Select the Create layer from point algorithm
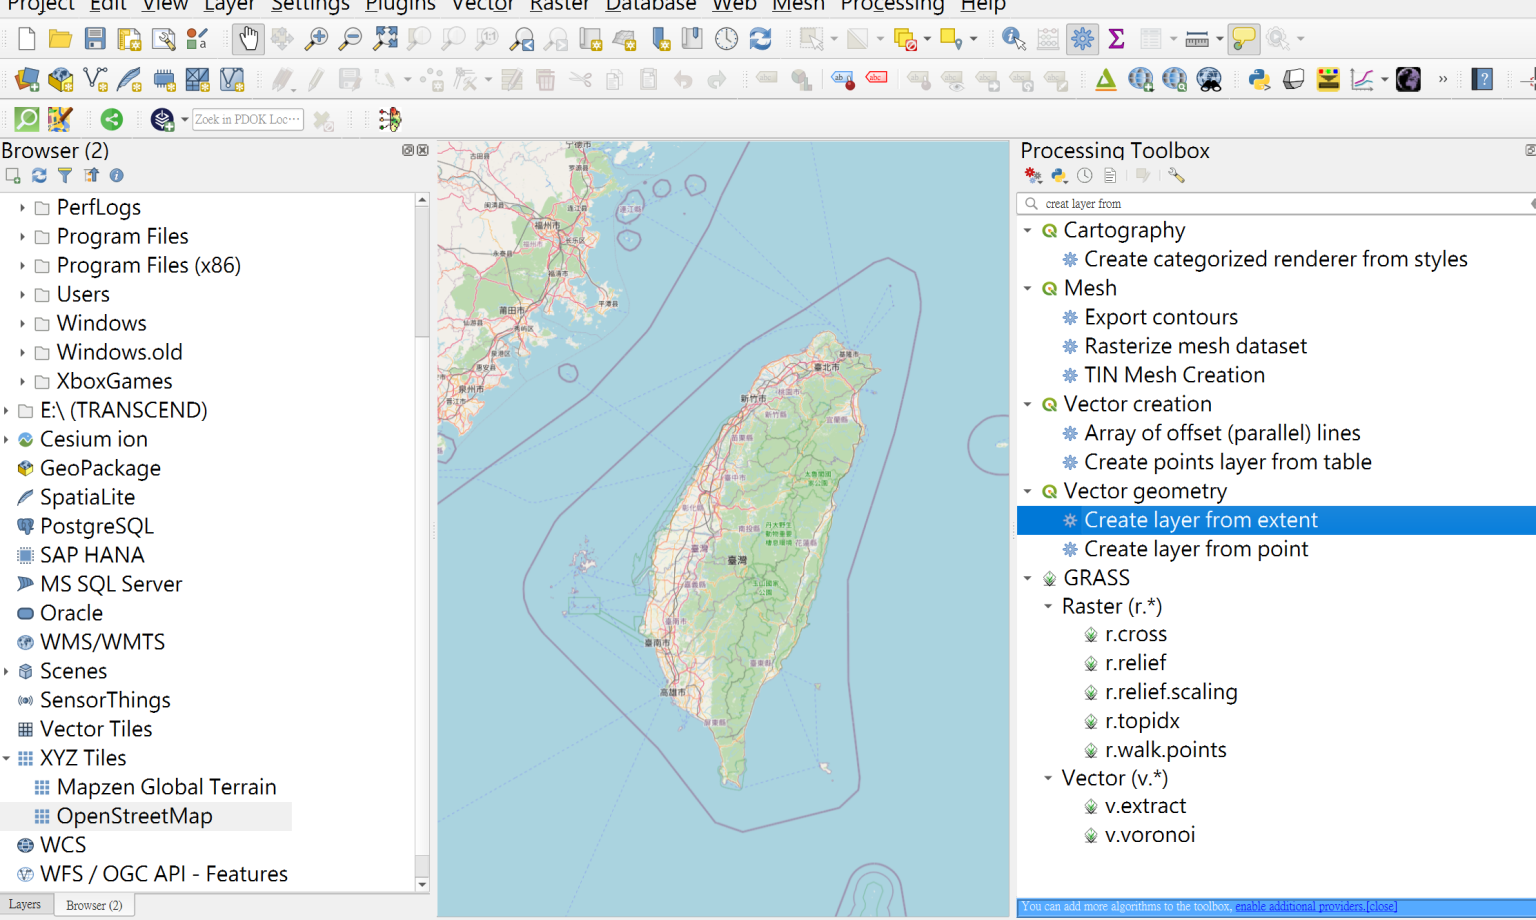The image size is (1536, 920). [x=1196, y=549]
